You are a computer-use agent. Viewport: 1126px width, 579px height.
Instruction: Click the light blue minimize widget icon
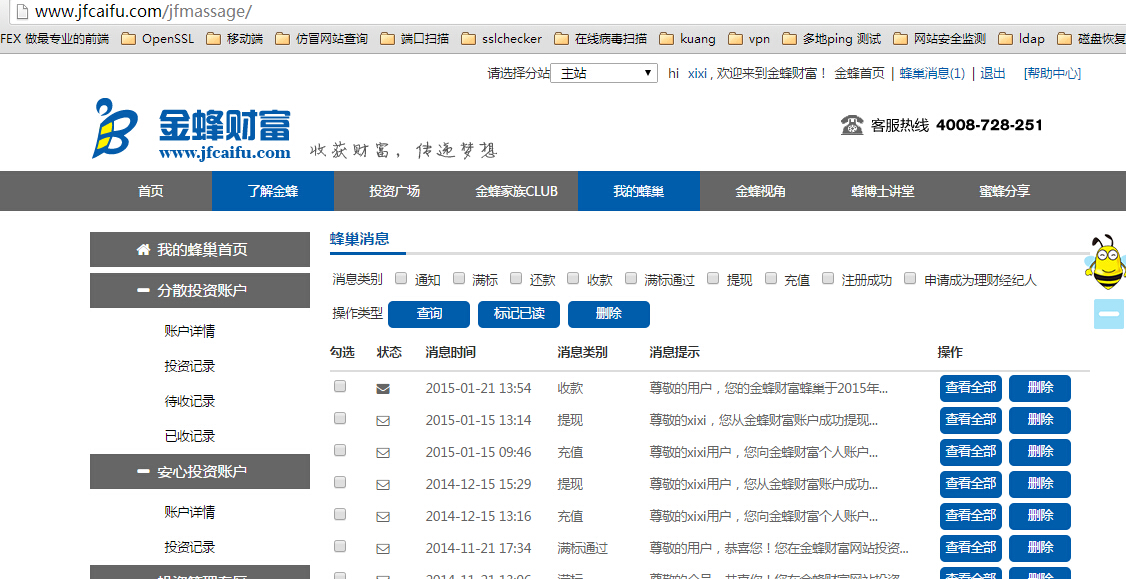[x=1109, y=314]
